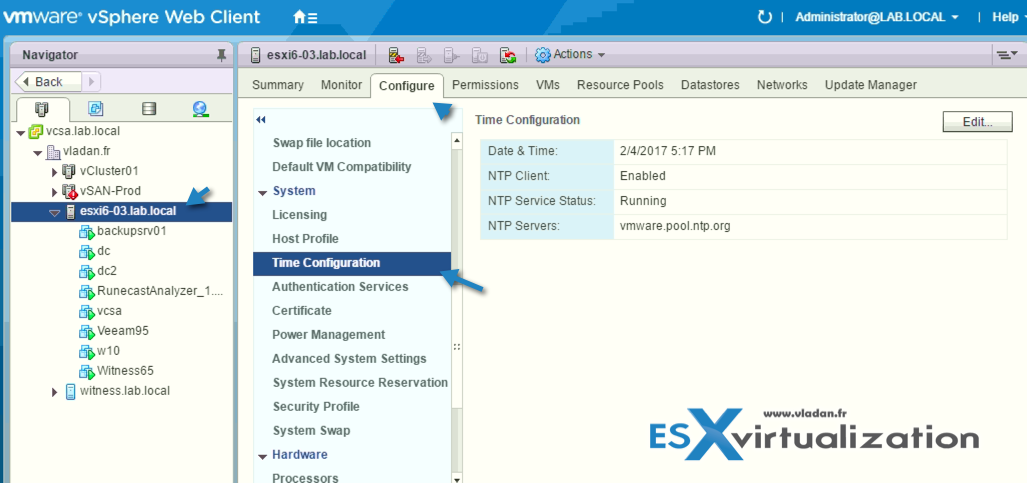The height and width of the screenshot is (483, 1027).
Task: Switch to the Permissions tab
Action: (485, 85)
